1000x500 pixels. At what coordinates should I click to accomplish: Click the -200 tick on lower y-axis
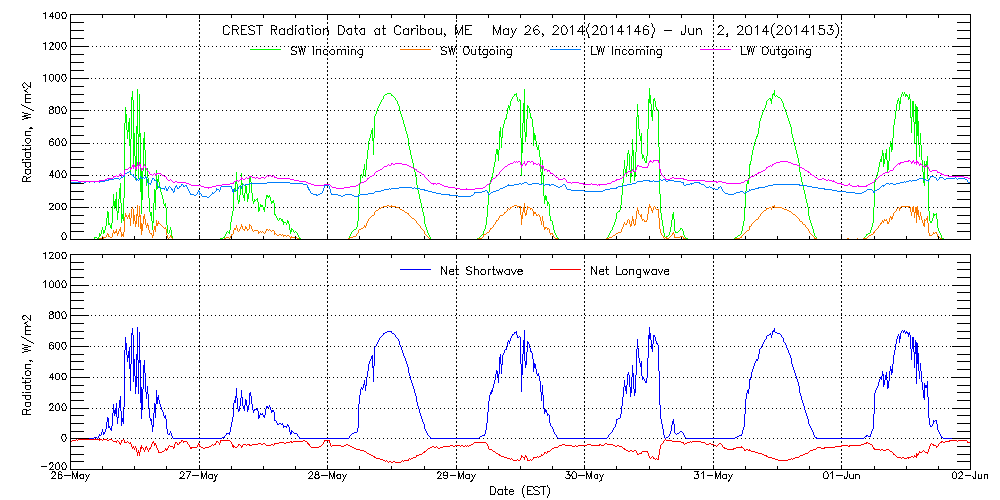pos(52,466)
